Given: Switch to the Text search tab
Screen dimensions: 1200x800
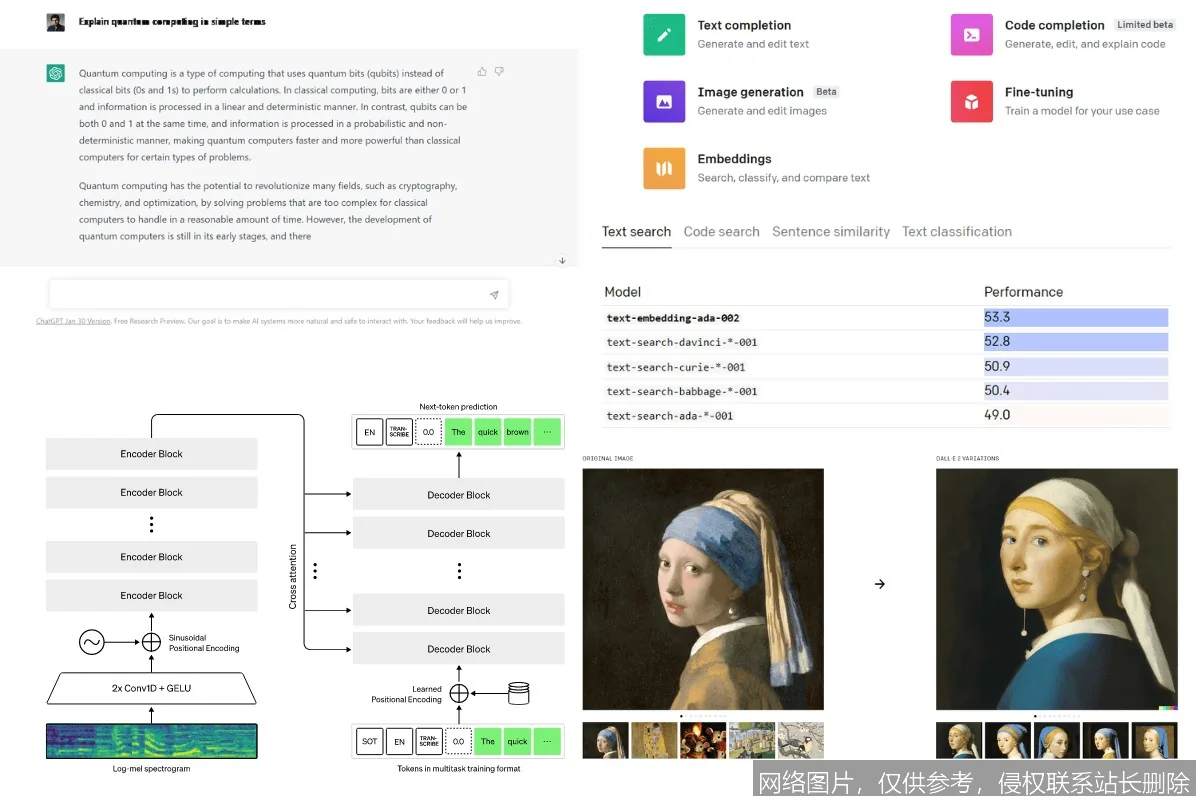Looking at the screenshot, I should pos(636,232).
